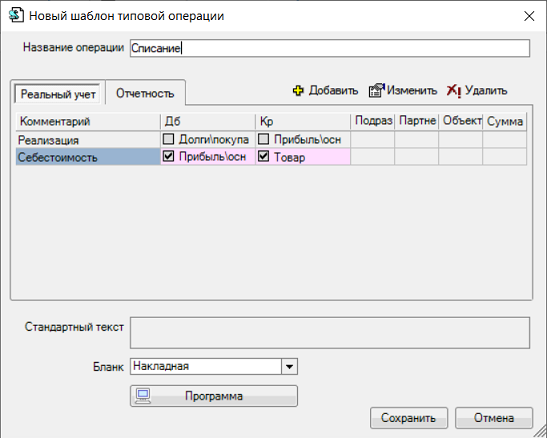Click the Изменить edit icon

pos(376,91)
